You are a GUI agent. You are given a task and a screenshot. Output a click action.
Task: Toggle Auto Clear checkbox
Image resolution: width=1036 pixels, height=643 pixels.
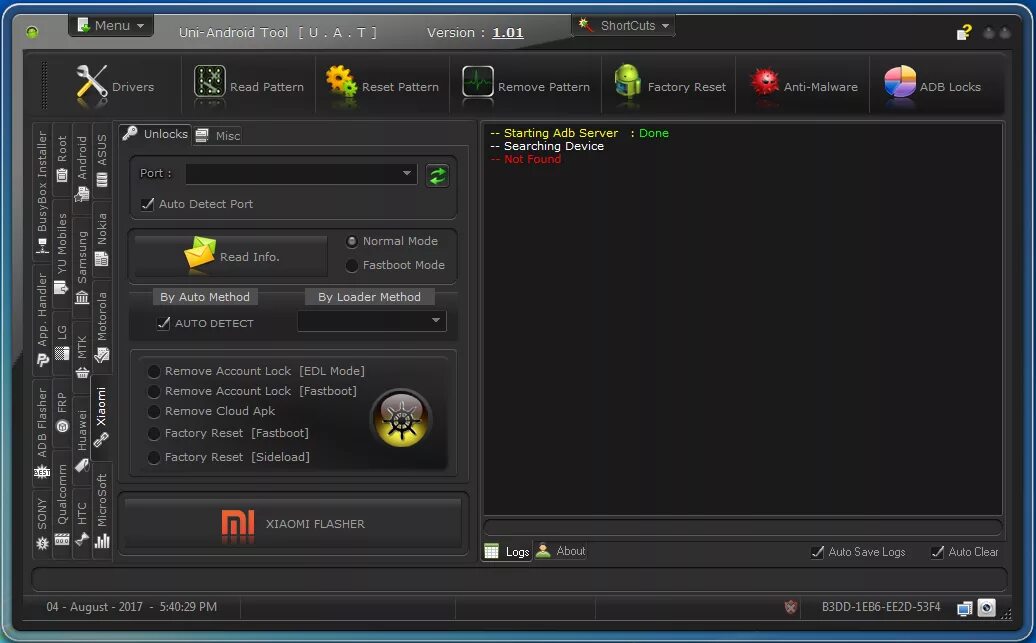tap(937, 552)
